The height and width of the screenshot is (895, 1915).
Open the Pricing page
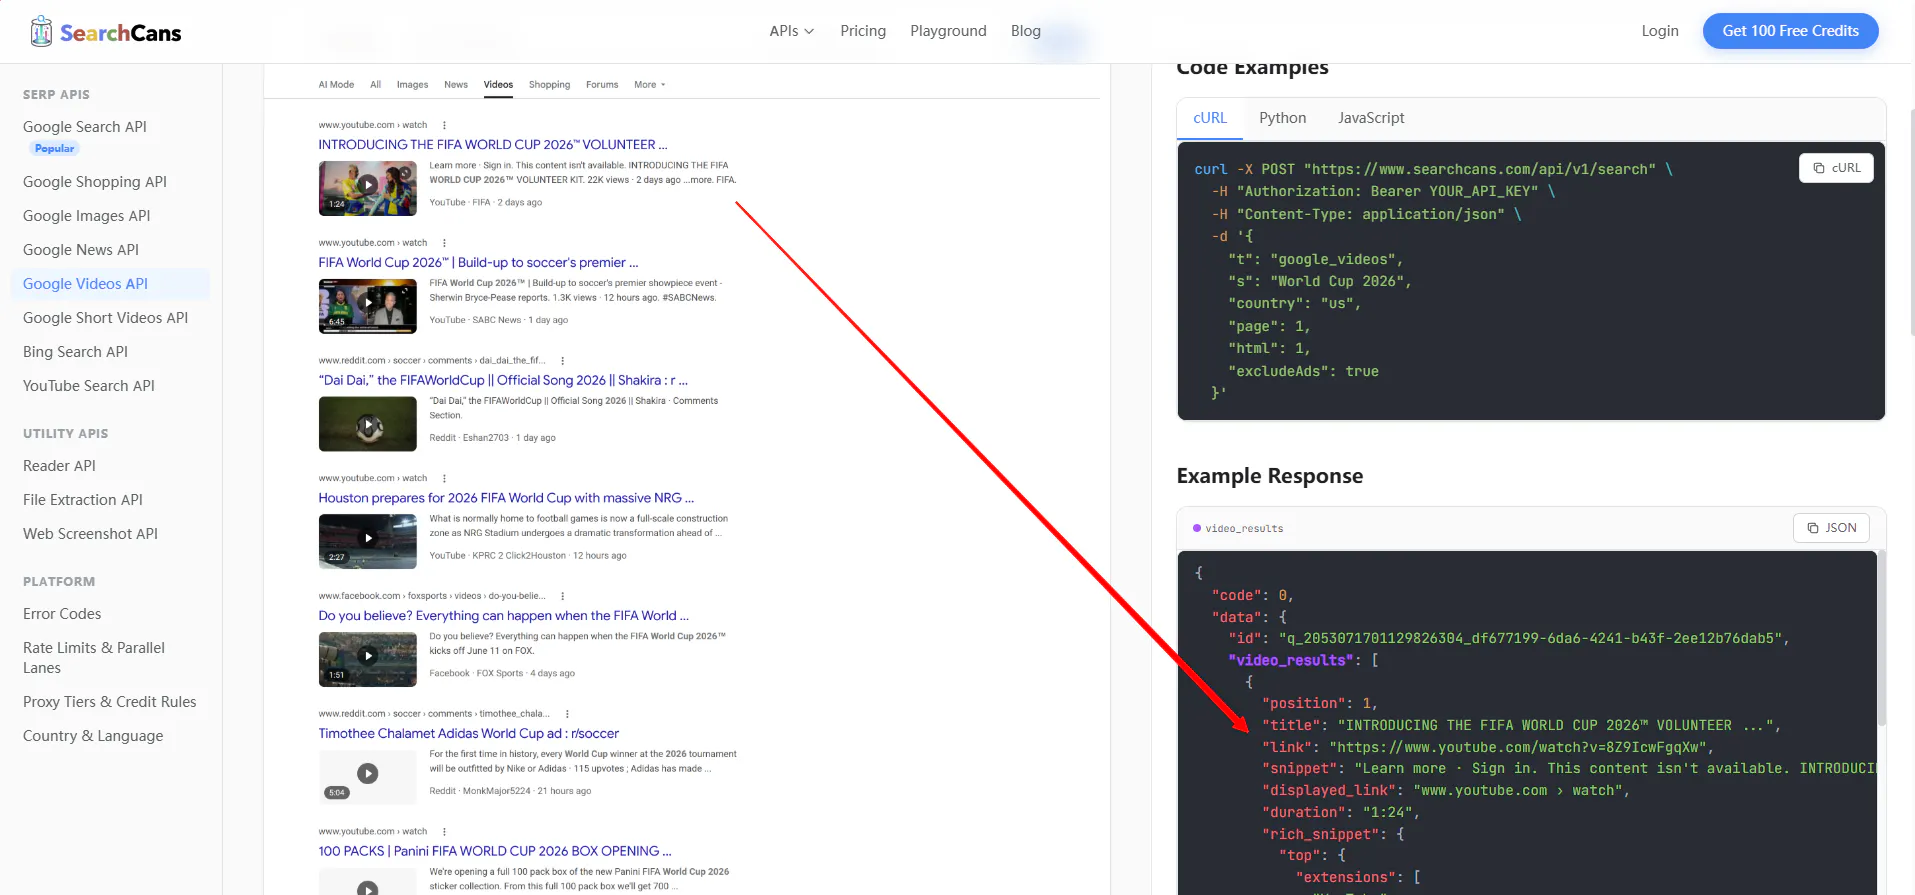pos(863,31)
